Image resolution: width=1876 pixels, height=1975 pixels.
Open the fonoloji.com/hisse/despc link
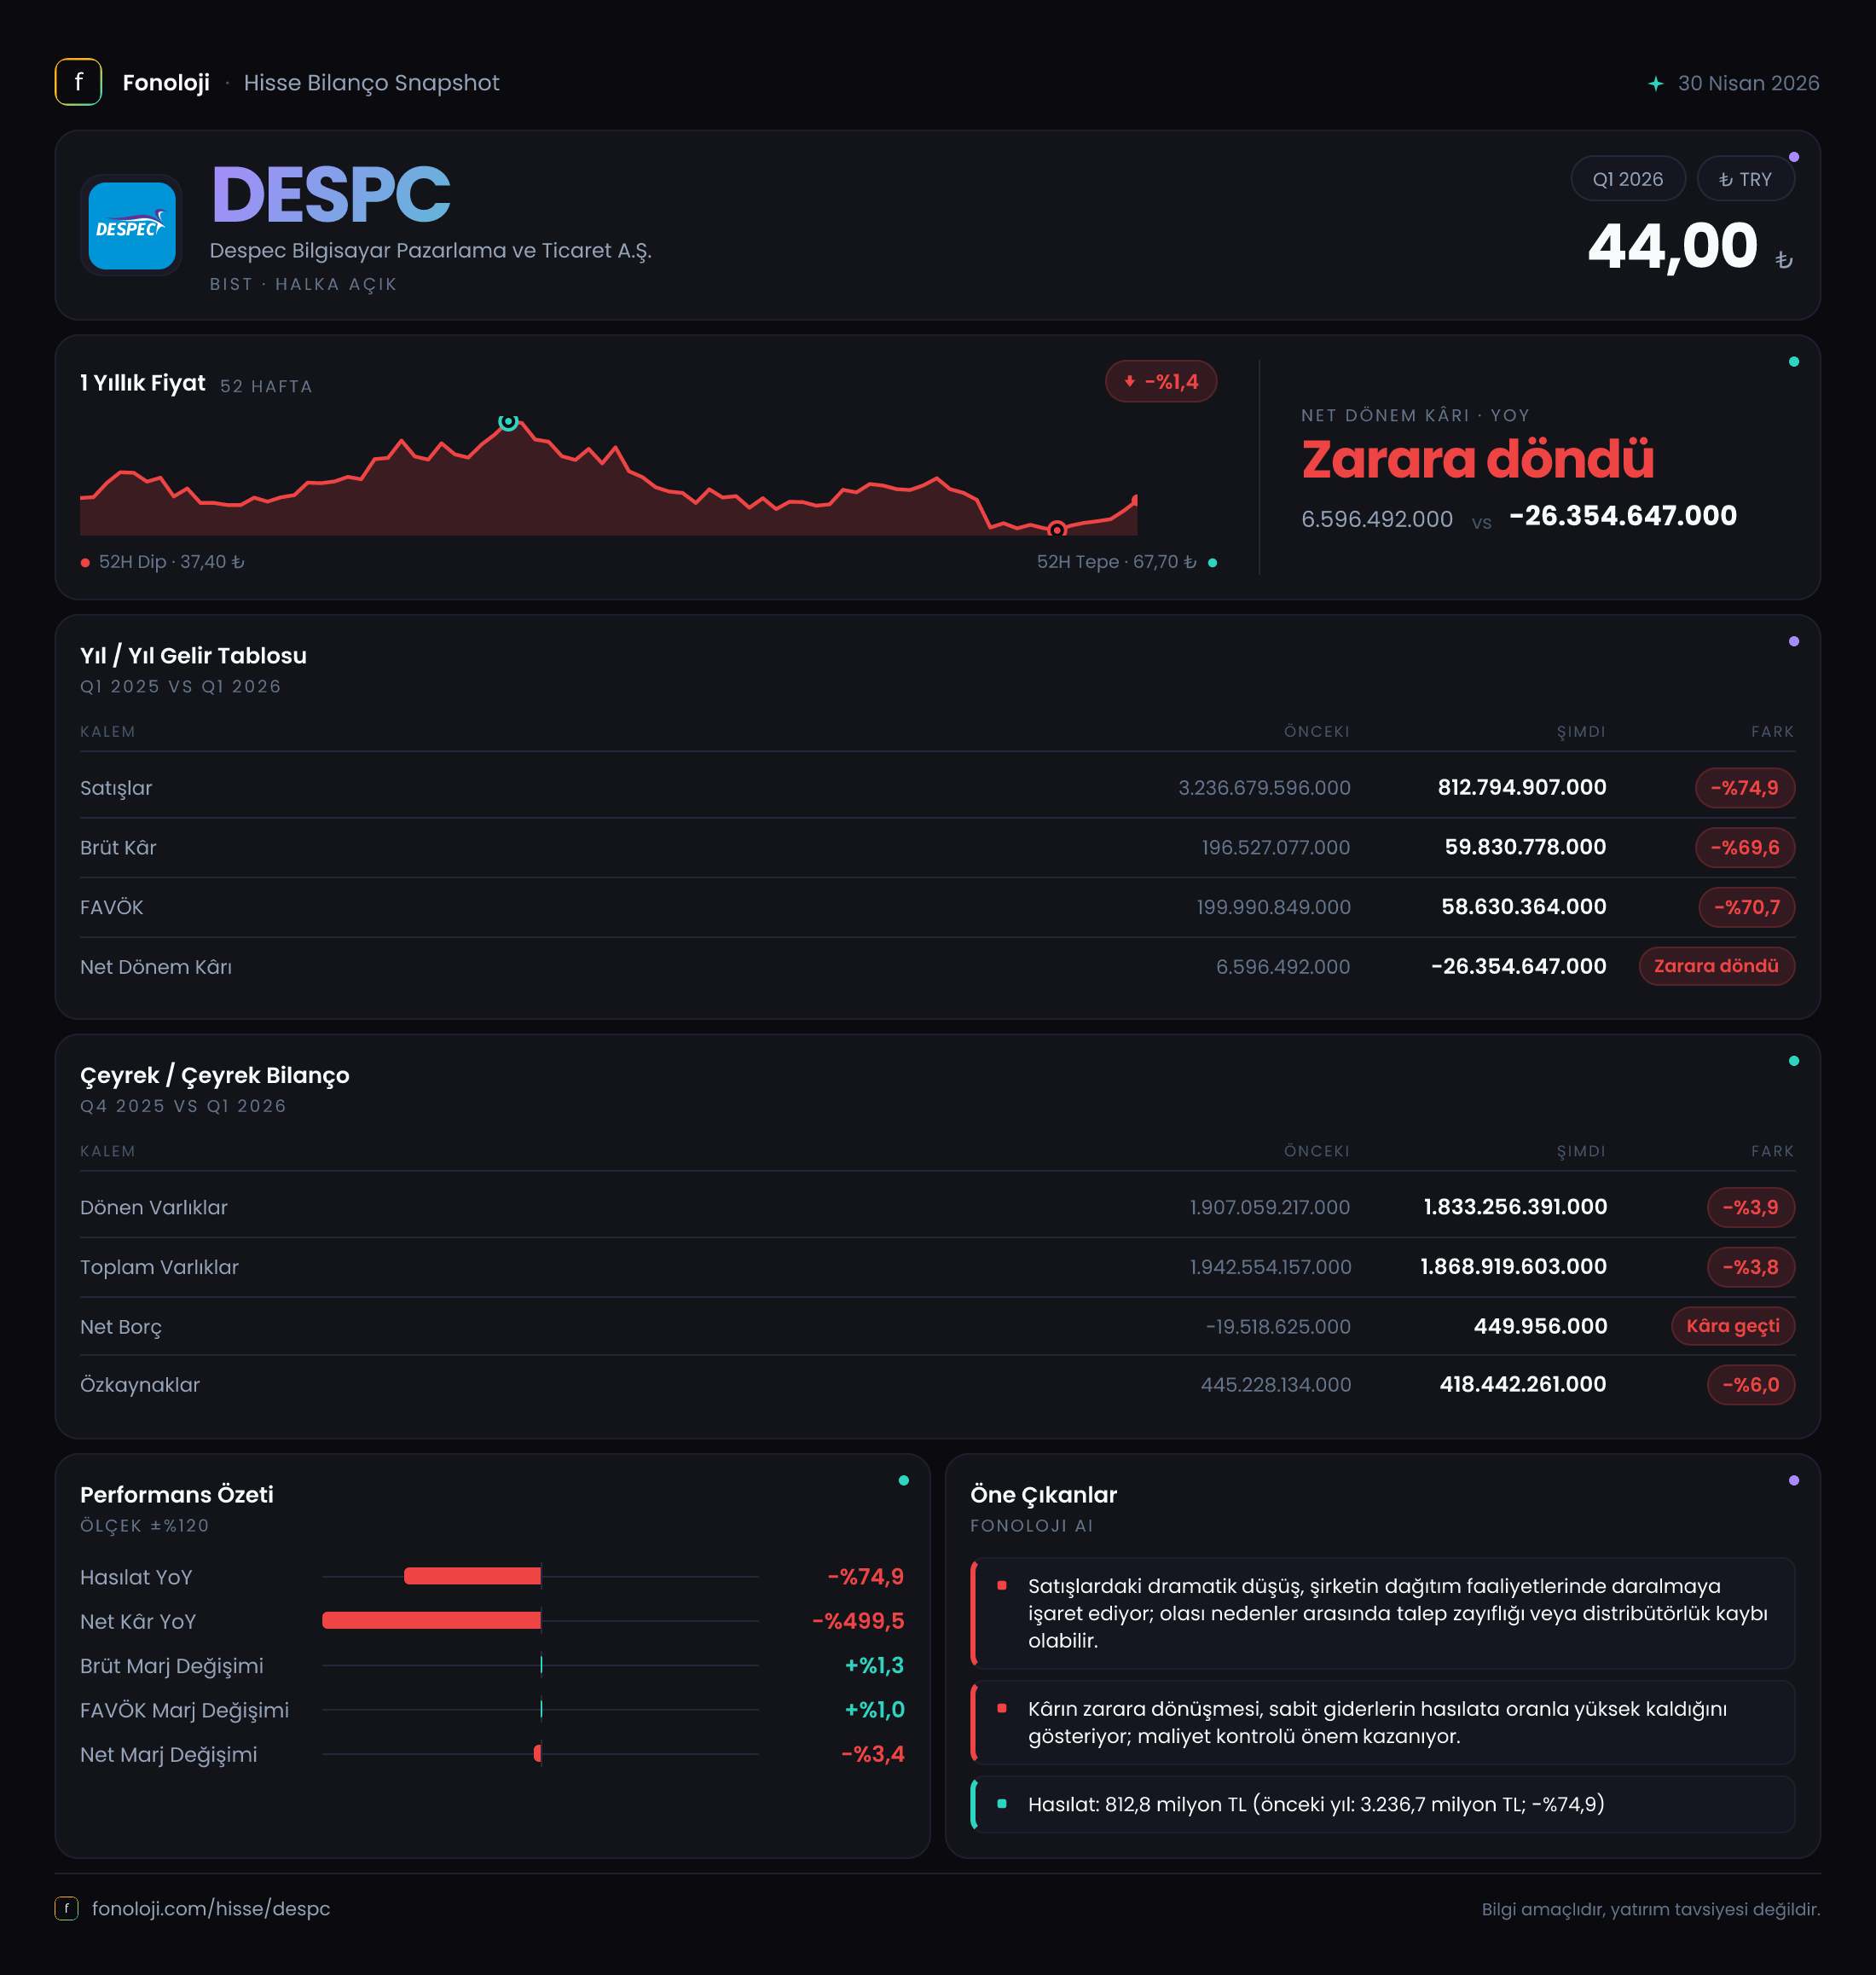(x=211, y=1908)
